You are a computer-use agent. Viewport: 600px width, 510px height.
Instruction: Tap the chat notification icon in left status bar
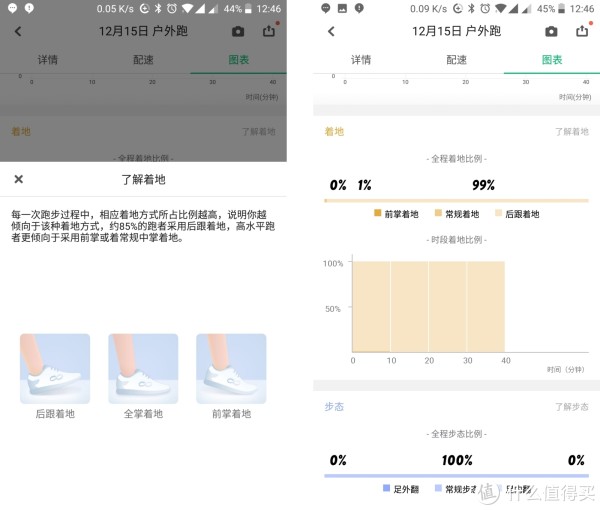12,8
